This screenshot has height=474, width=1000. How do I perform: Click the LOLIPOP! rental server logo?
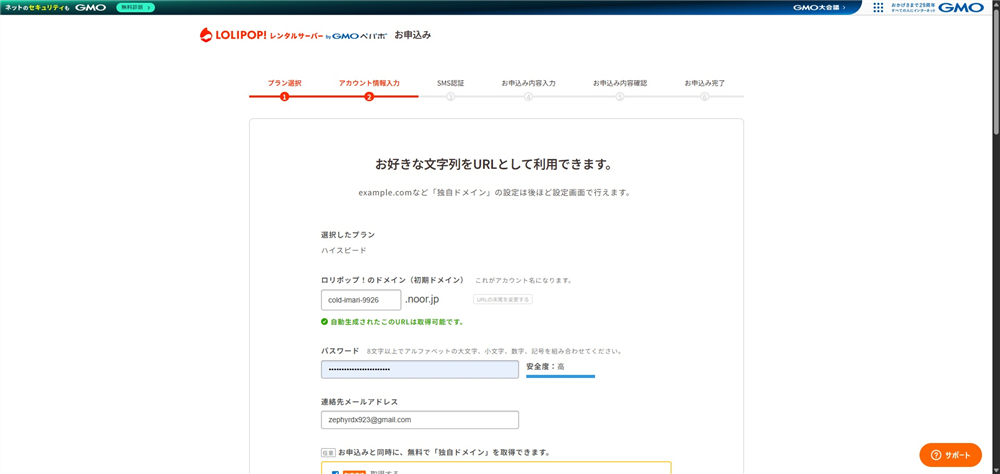coord(293,35)
